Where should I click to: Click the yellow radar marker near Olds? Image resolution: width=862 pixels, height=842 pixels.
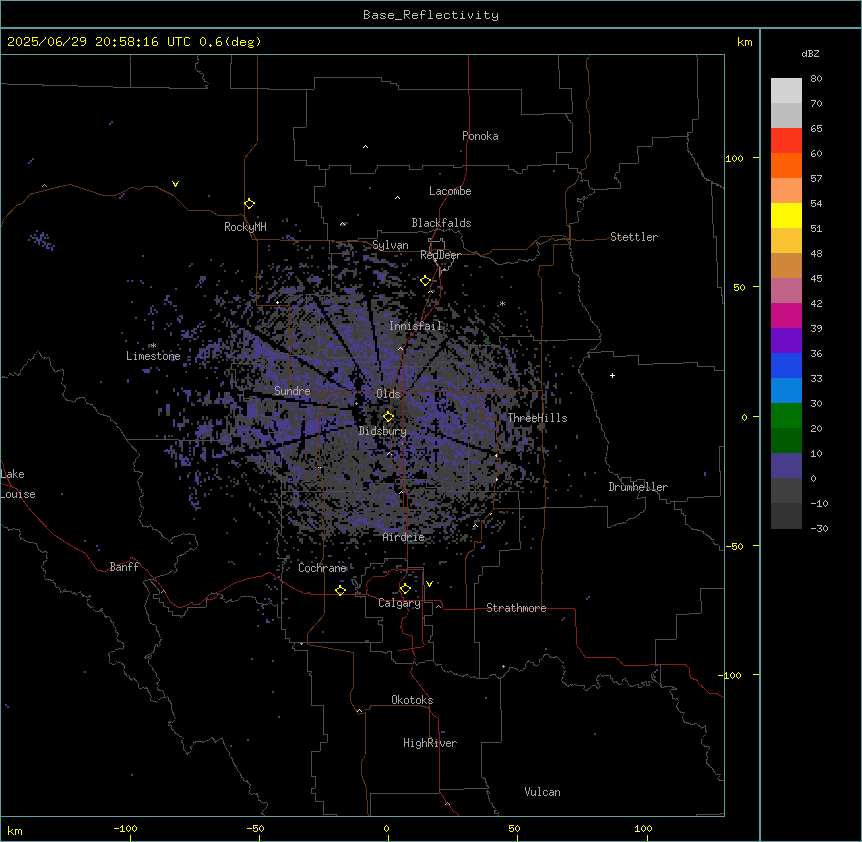[388, 416]
